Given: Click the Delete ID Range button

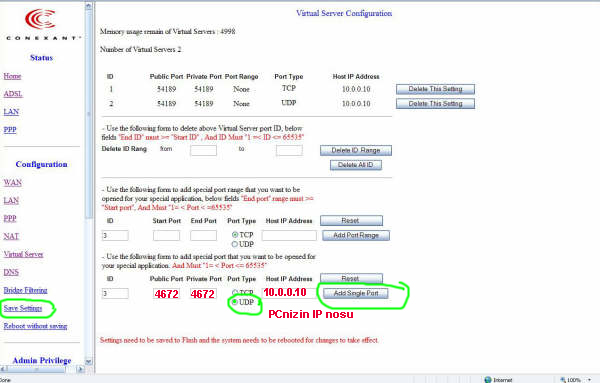Looking at the screenshot, I should (x=356, y=150).
